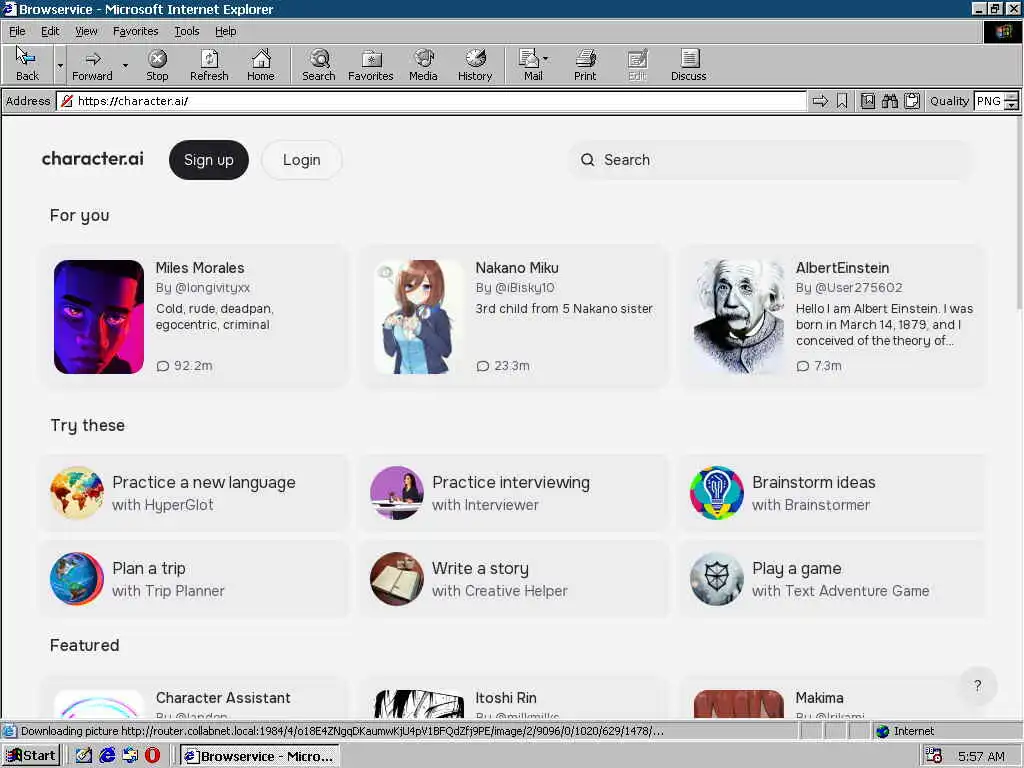Open the Favorites toolbar button

click(370, 65)
